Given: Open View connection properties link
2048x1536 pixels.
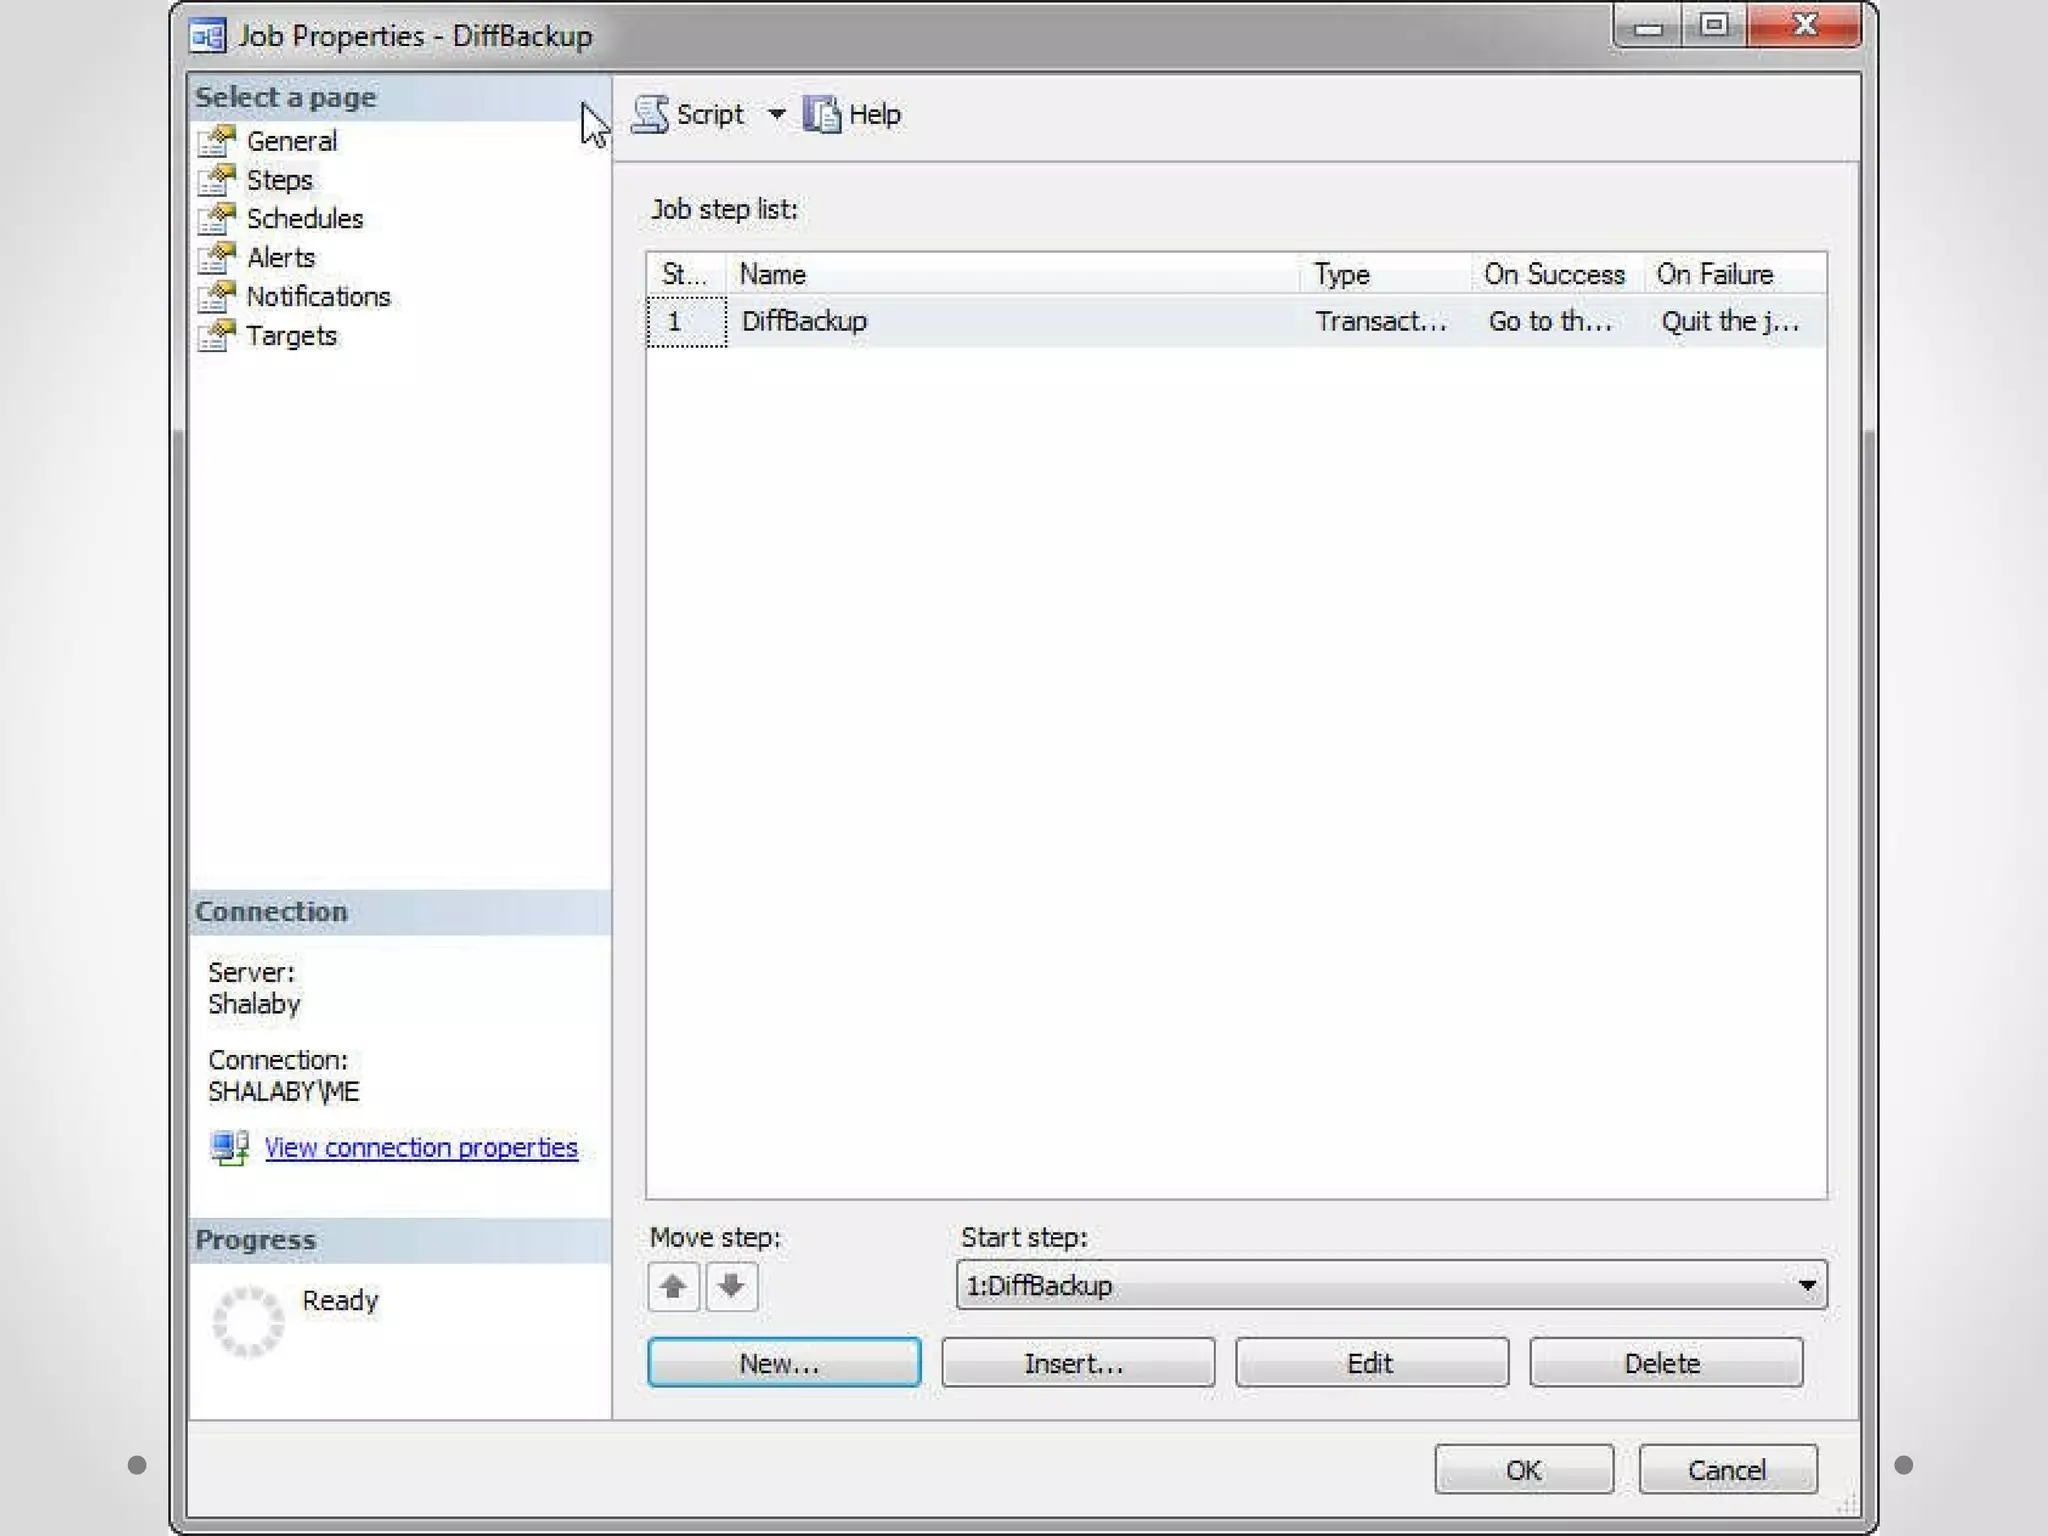Looking at the screenshot, I should [420, 1147].
